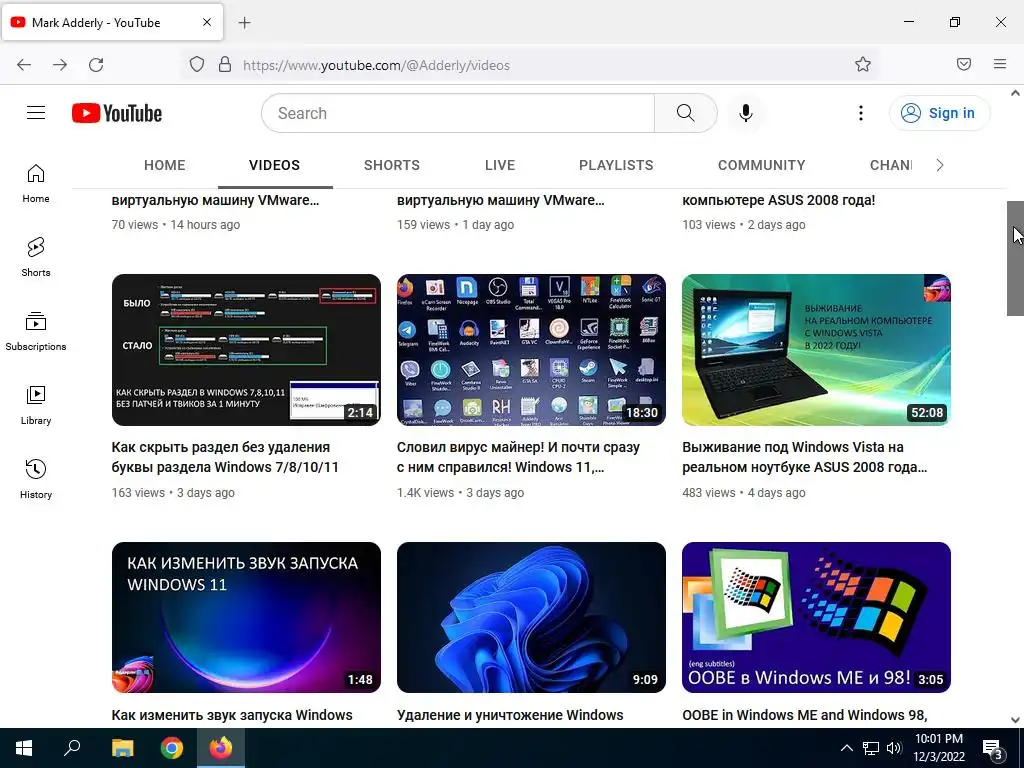Open title 'OOBE in Windows ME and Windows 98'
Viewport: 1024px width, 768px height.
click(805, 715)
